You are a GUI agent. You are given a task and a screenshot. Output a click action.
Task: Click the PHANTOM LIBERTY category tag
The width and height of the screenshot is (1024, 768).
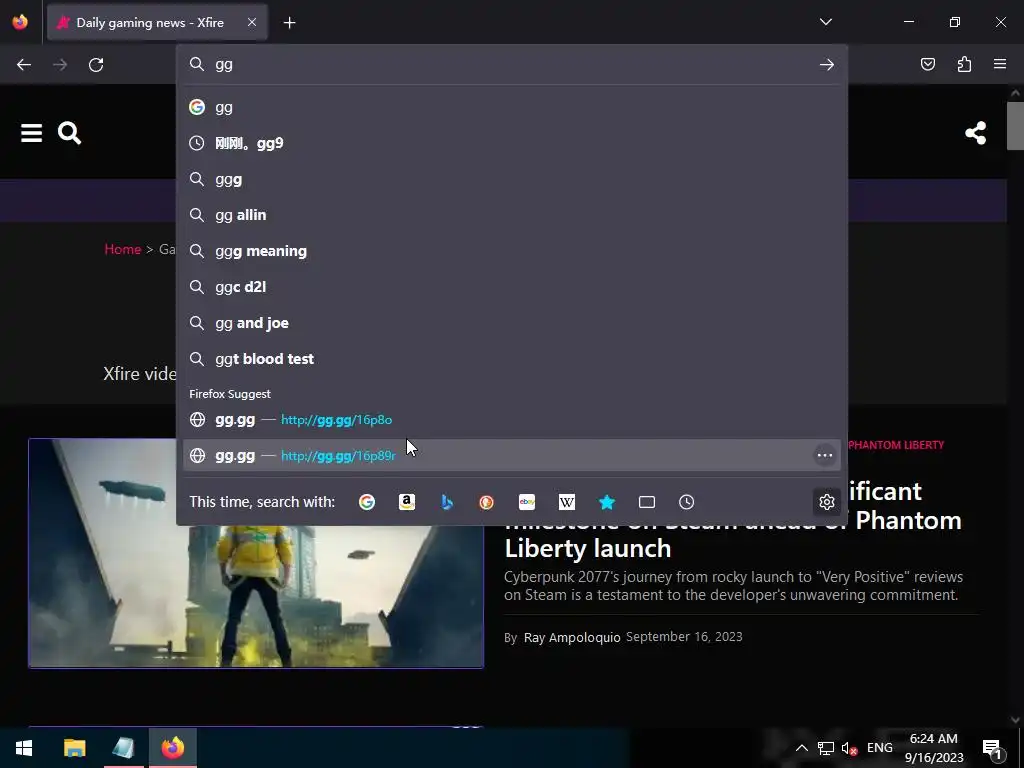tap(896, 445)
